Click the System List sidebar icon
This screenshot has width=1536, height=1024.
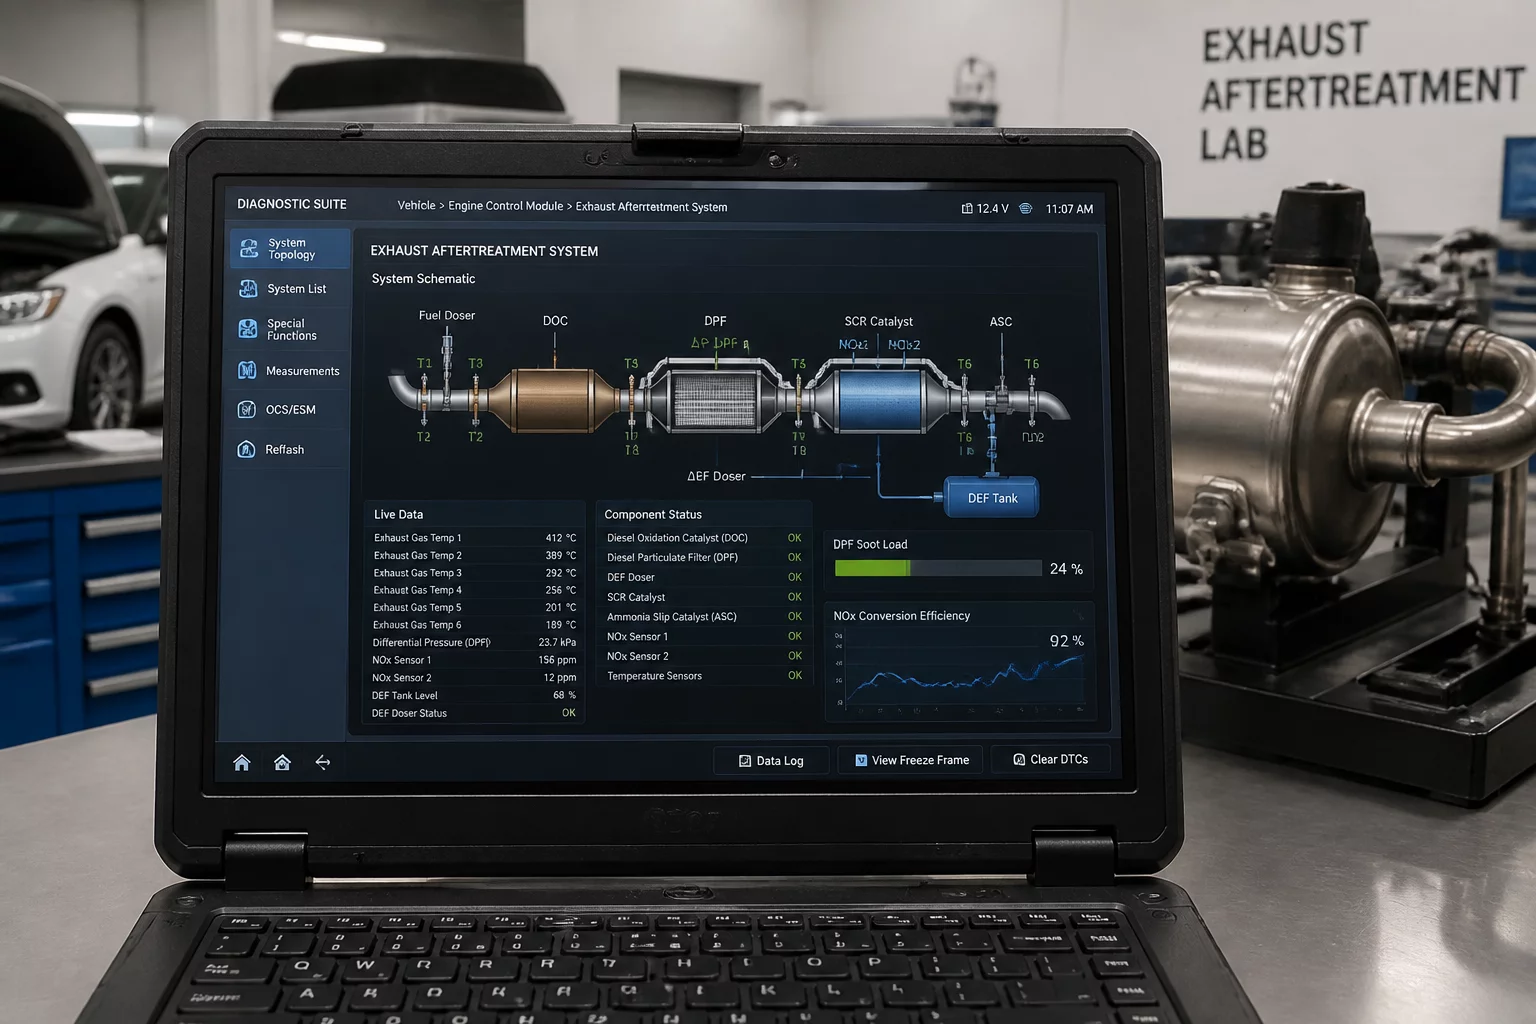coord(248,289)
